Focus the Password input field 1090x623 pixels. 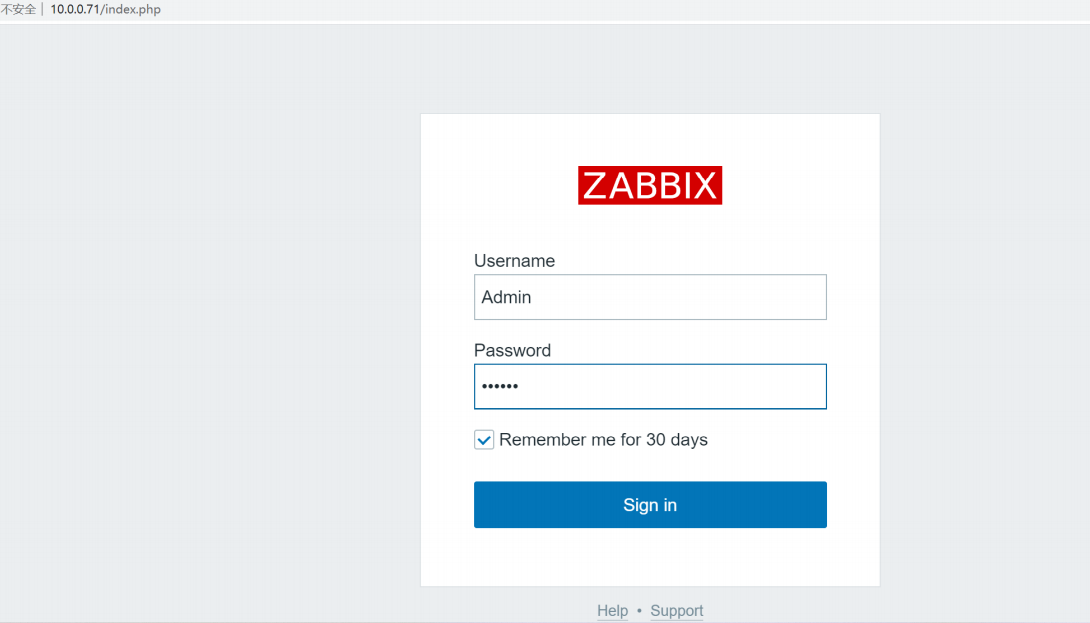click(650, 387)
